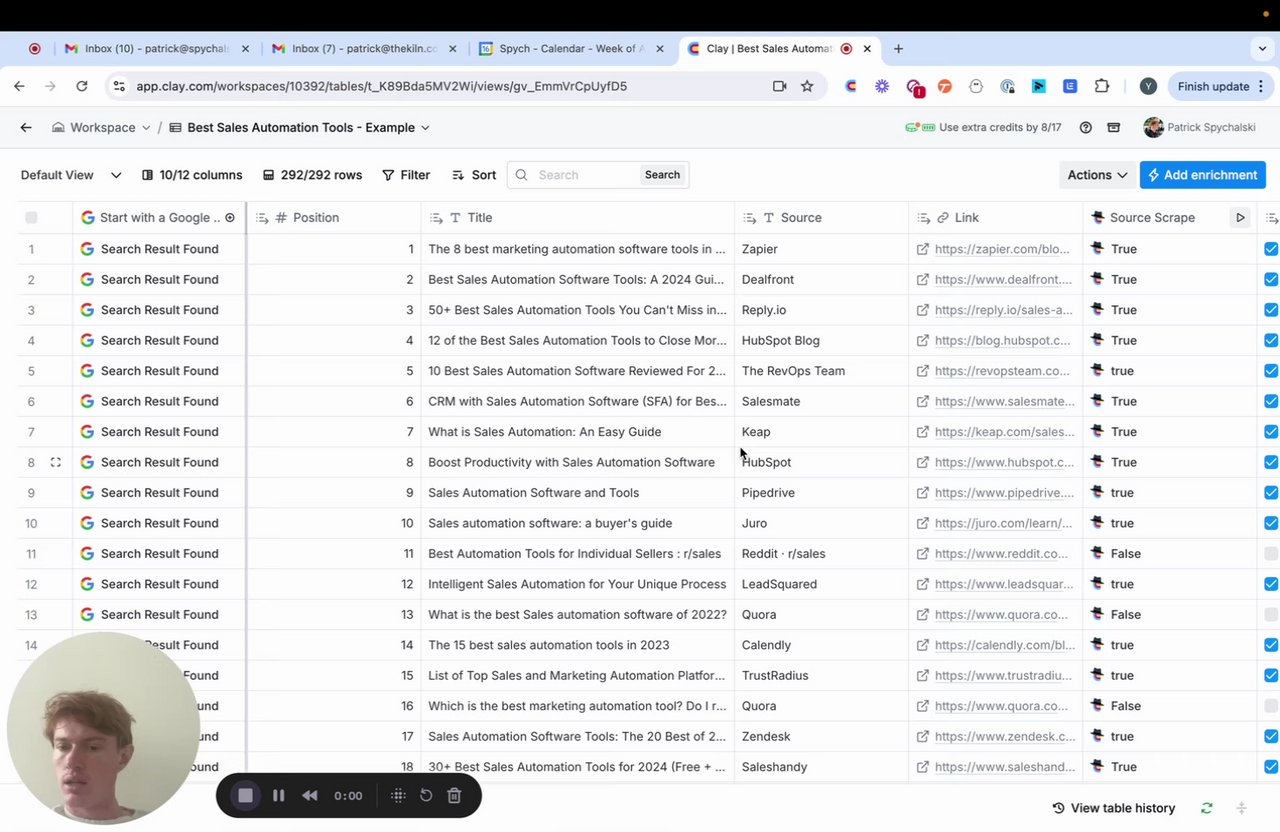This screenshot has height=832, width=1280.
Task: Restart the recording with the undo icon
Action: (426, 795)
